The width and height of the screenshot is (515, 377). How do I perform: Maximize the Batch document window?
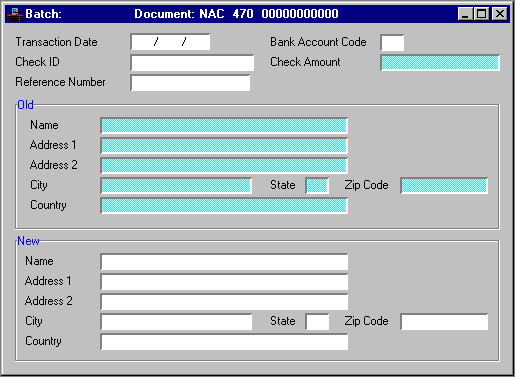(x=481, y=14)
